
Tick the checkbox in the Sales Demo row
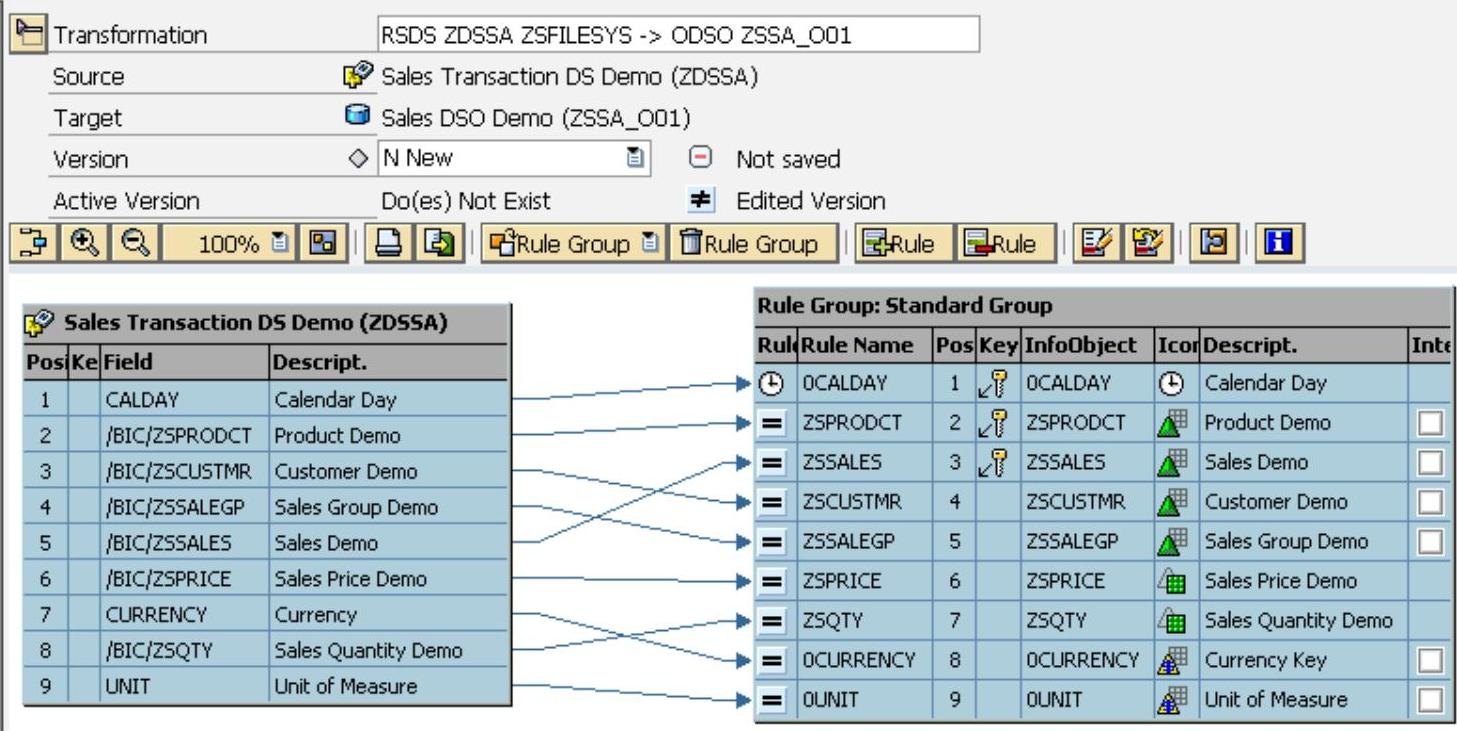click(x=1431, y=462)
